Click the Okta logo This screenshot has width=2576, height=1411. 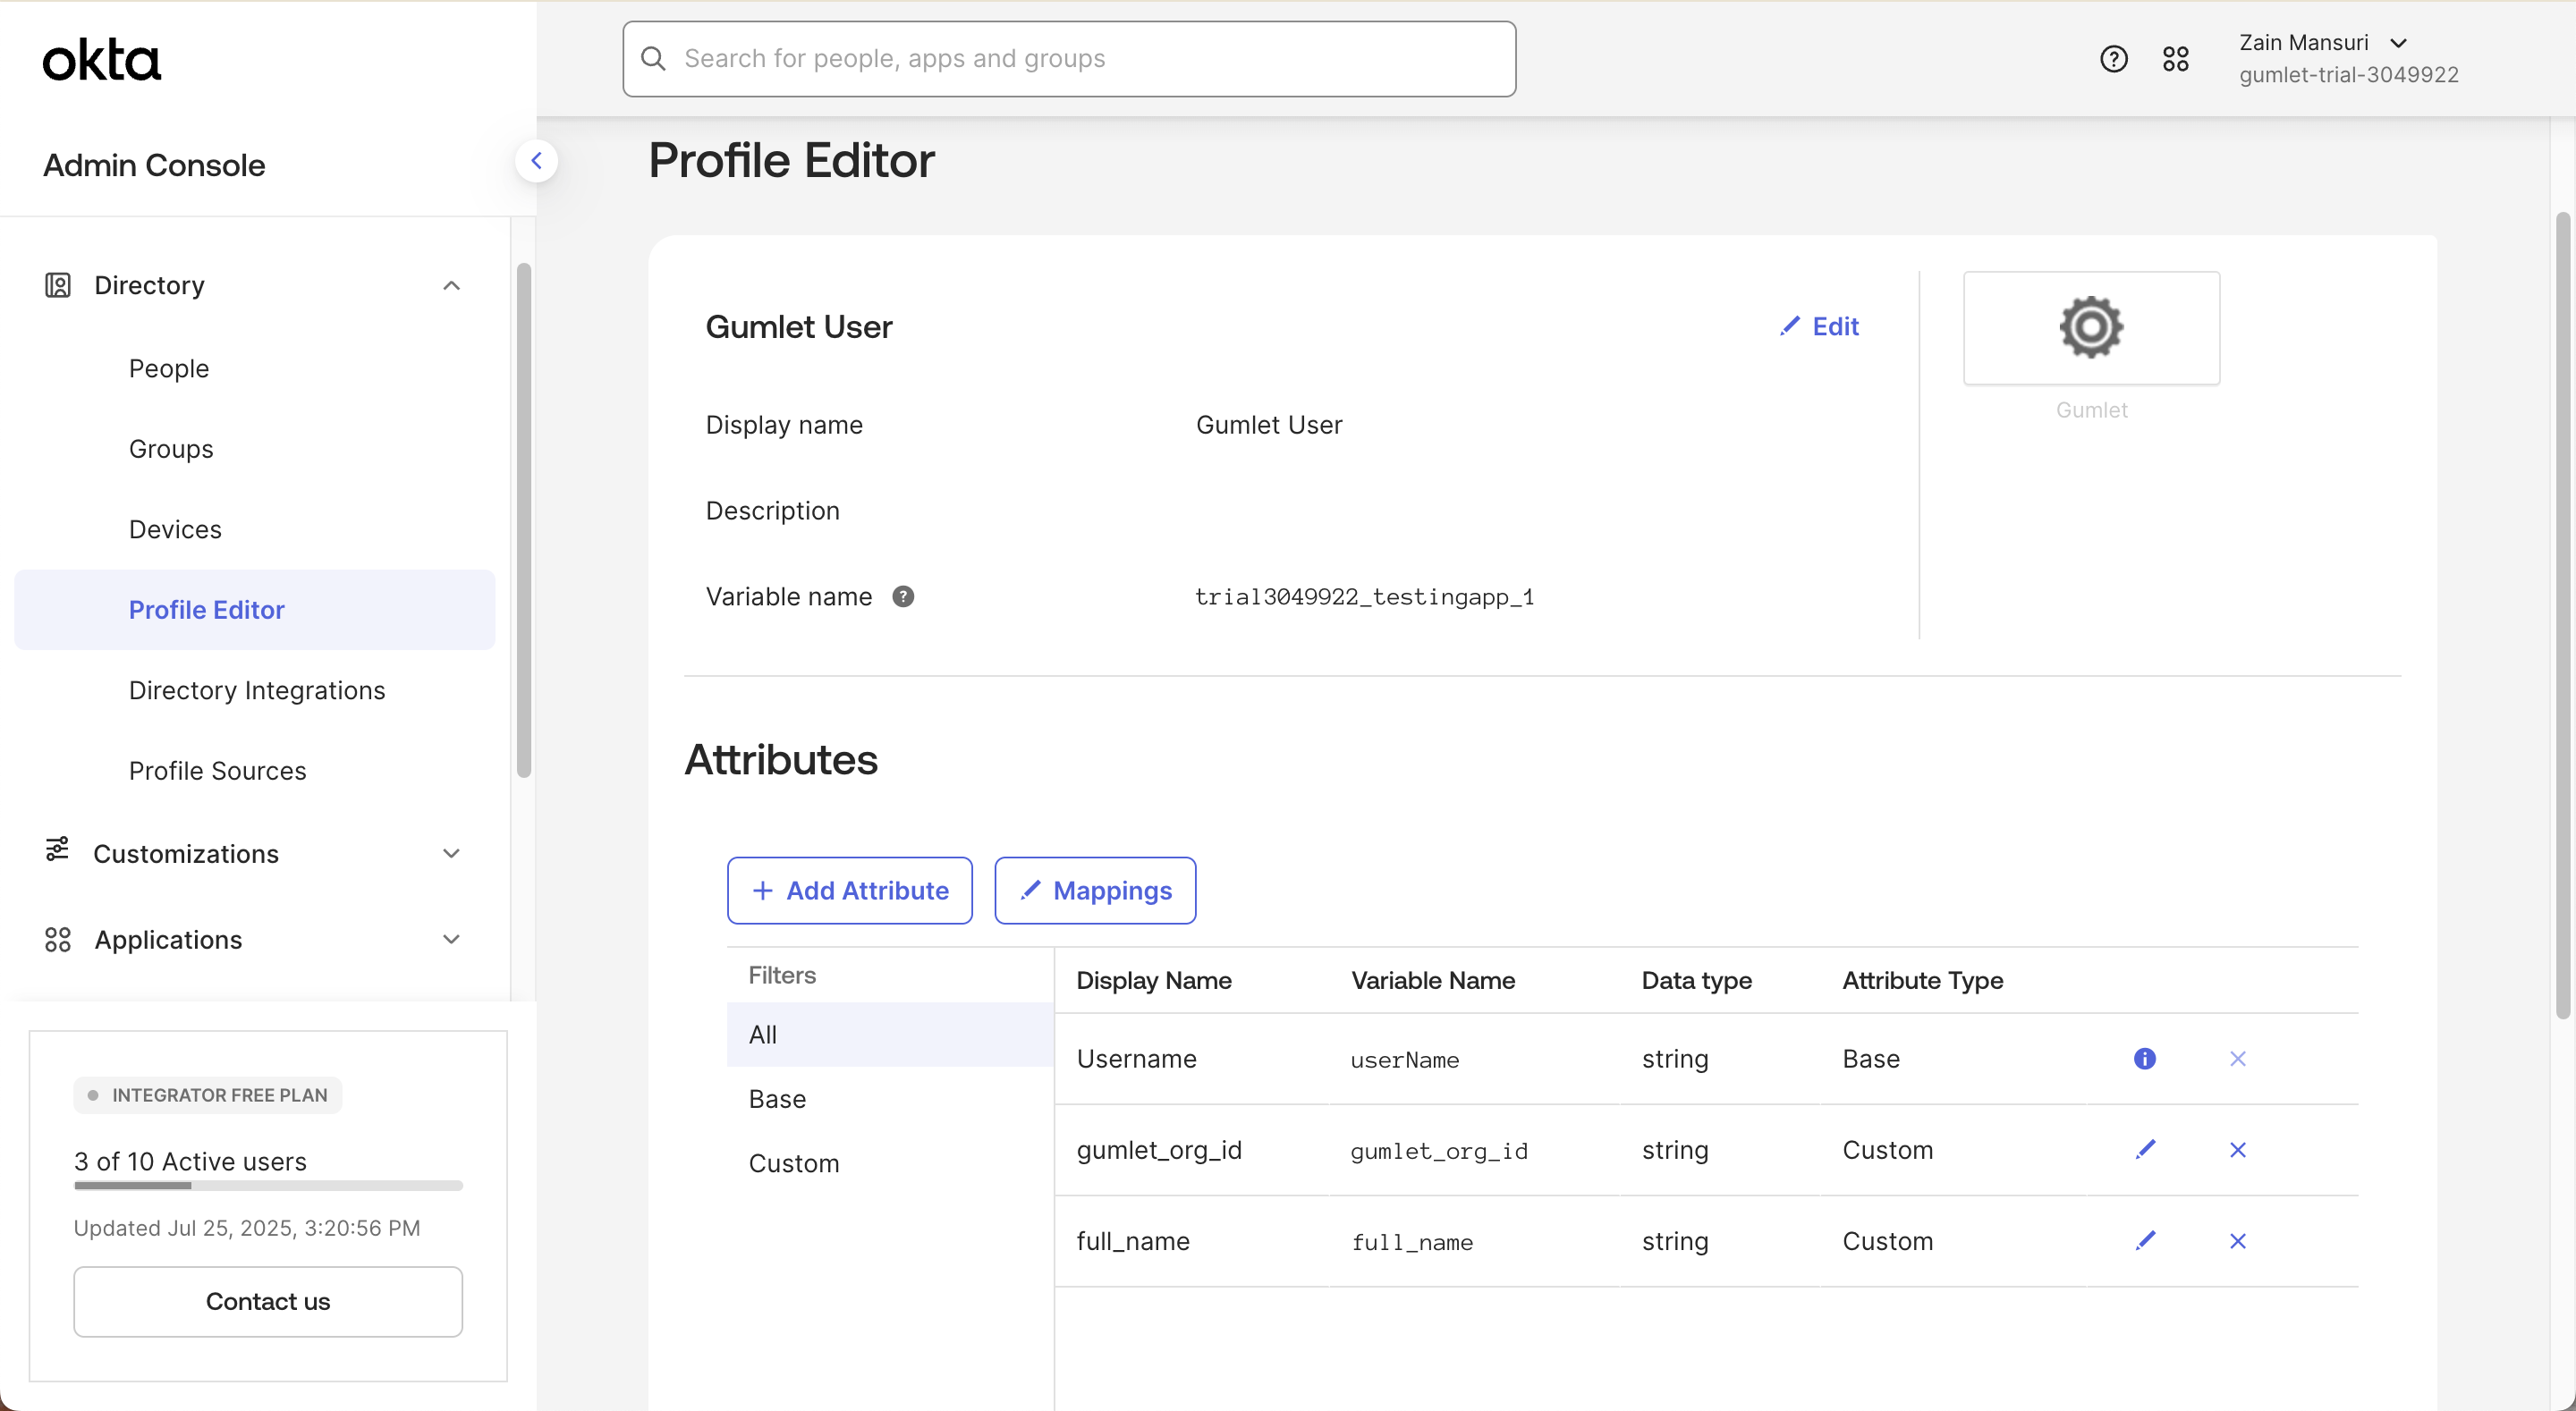(101, 60)
